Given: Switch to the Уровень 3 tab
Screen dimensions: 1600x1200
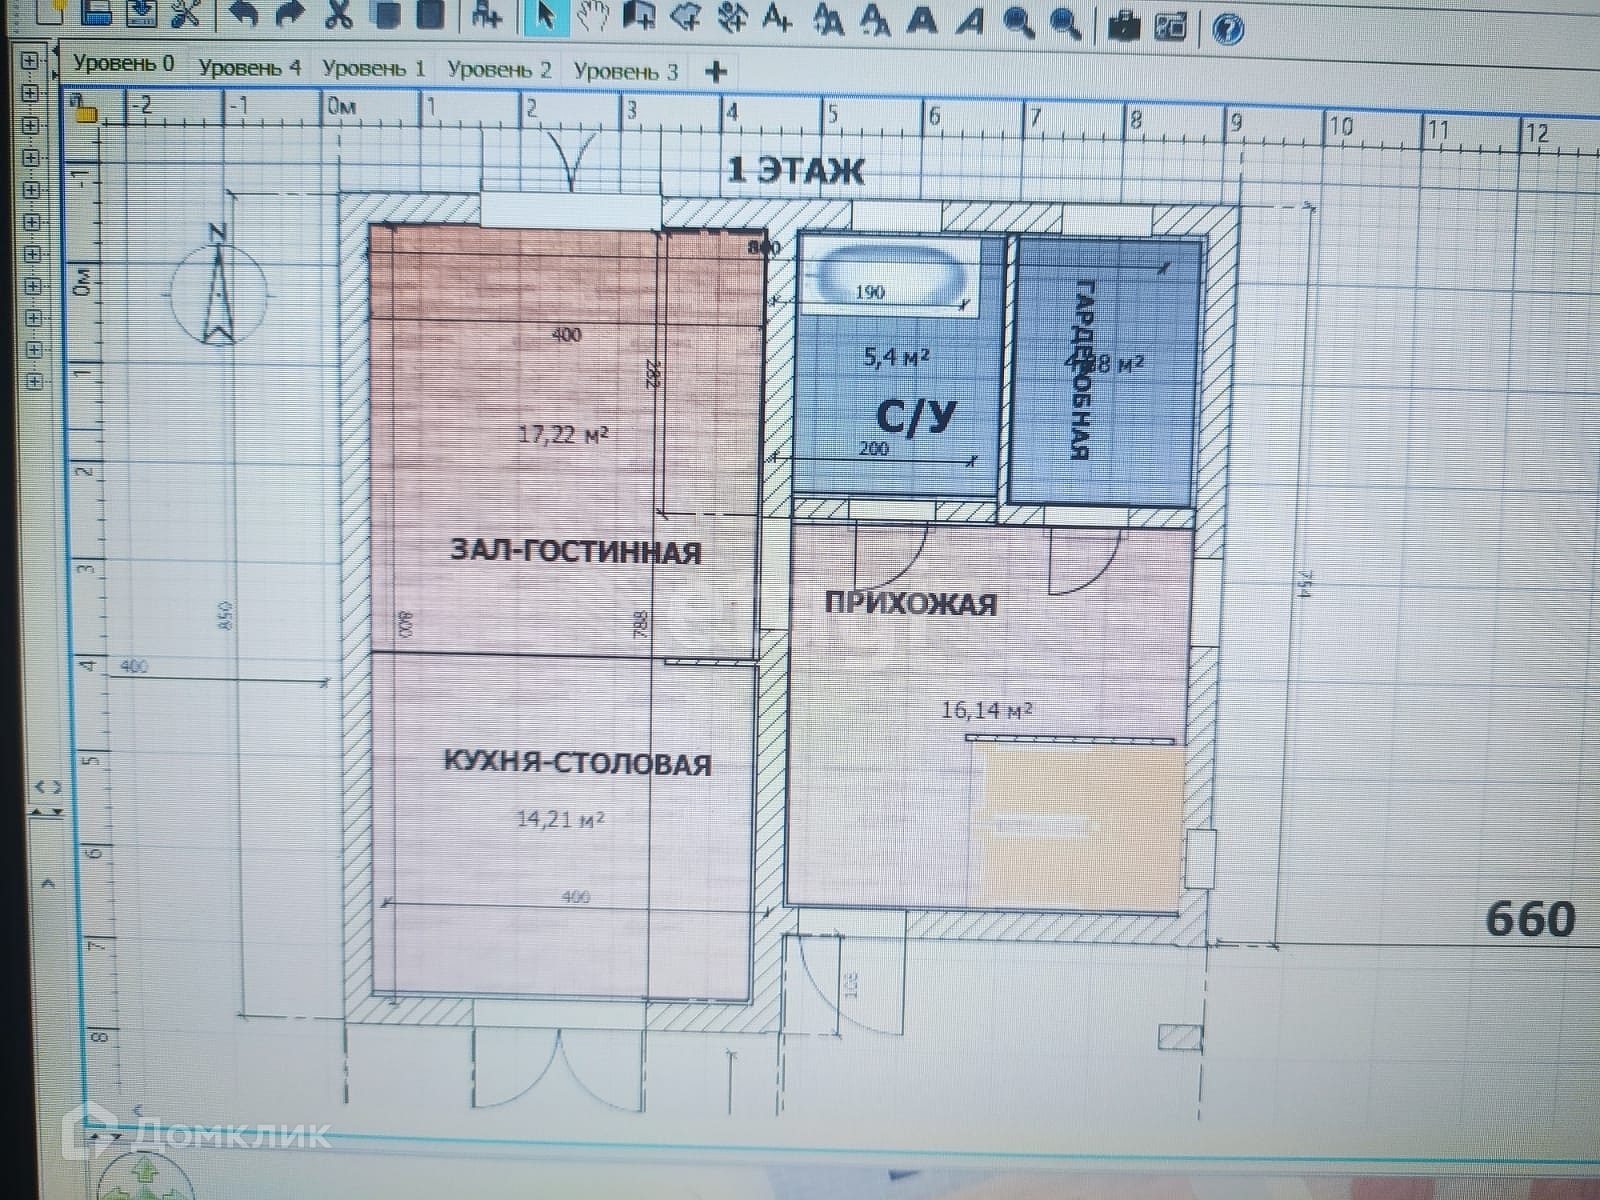Looking at the screenshot, I should click(x=626, y=71).
